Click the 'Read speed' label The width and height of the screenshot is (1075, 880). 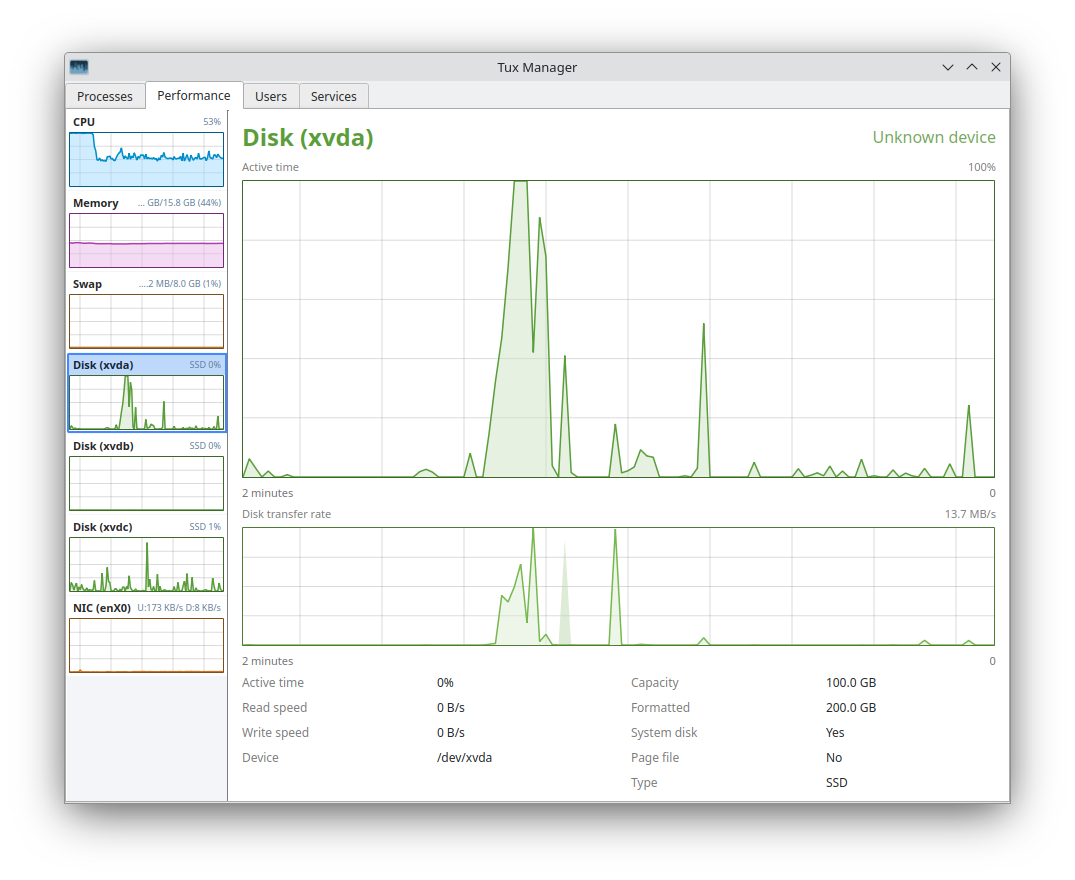pos(274,707)
